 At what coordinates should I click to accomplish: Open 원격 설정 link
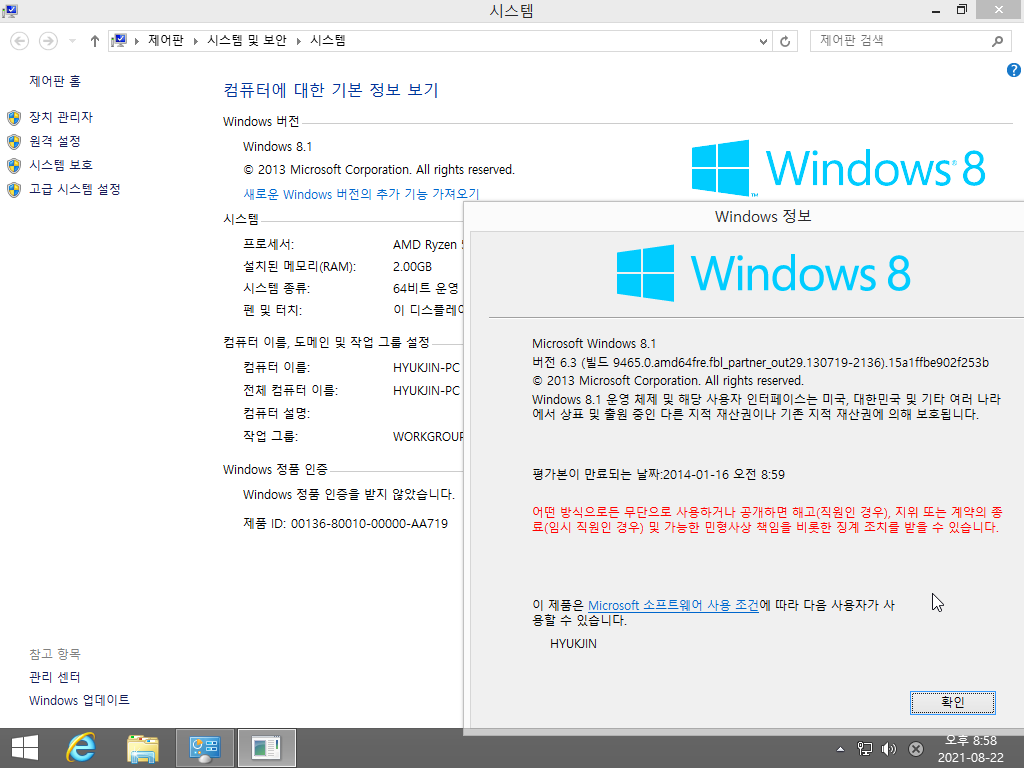pyautogui.click(x=55, y=141)
